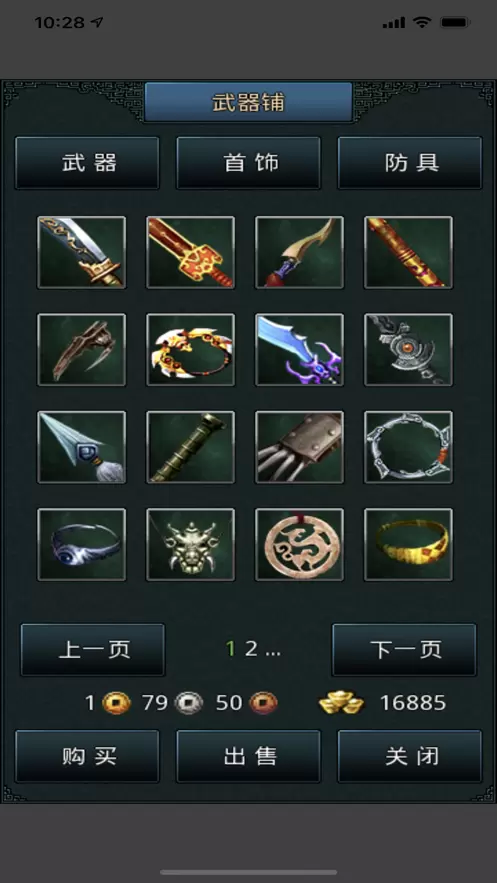Pick the round dragon jade pendant
497x883 pixels.
299,545
